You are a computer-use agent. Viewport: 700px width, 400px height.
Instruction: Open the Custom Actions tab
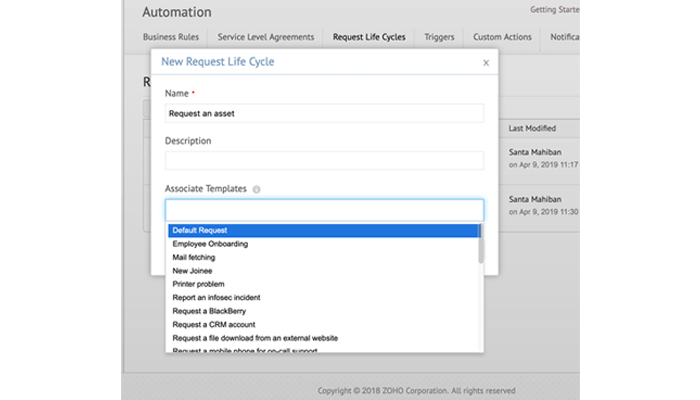(x=503, y=38)
